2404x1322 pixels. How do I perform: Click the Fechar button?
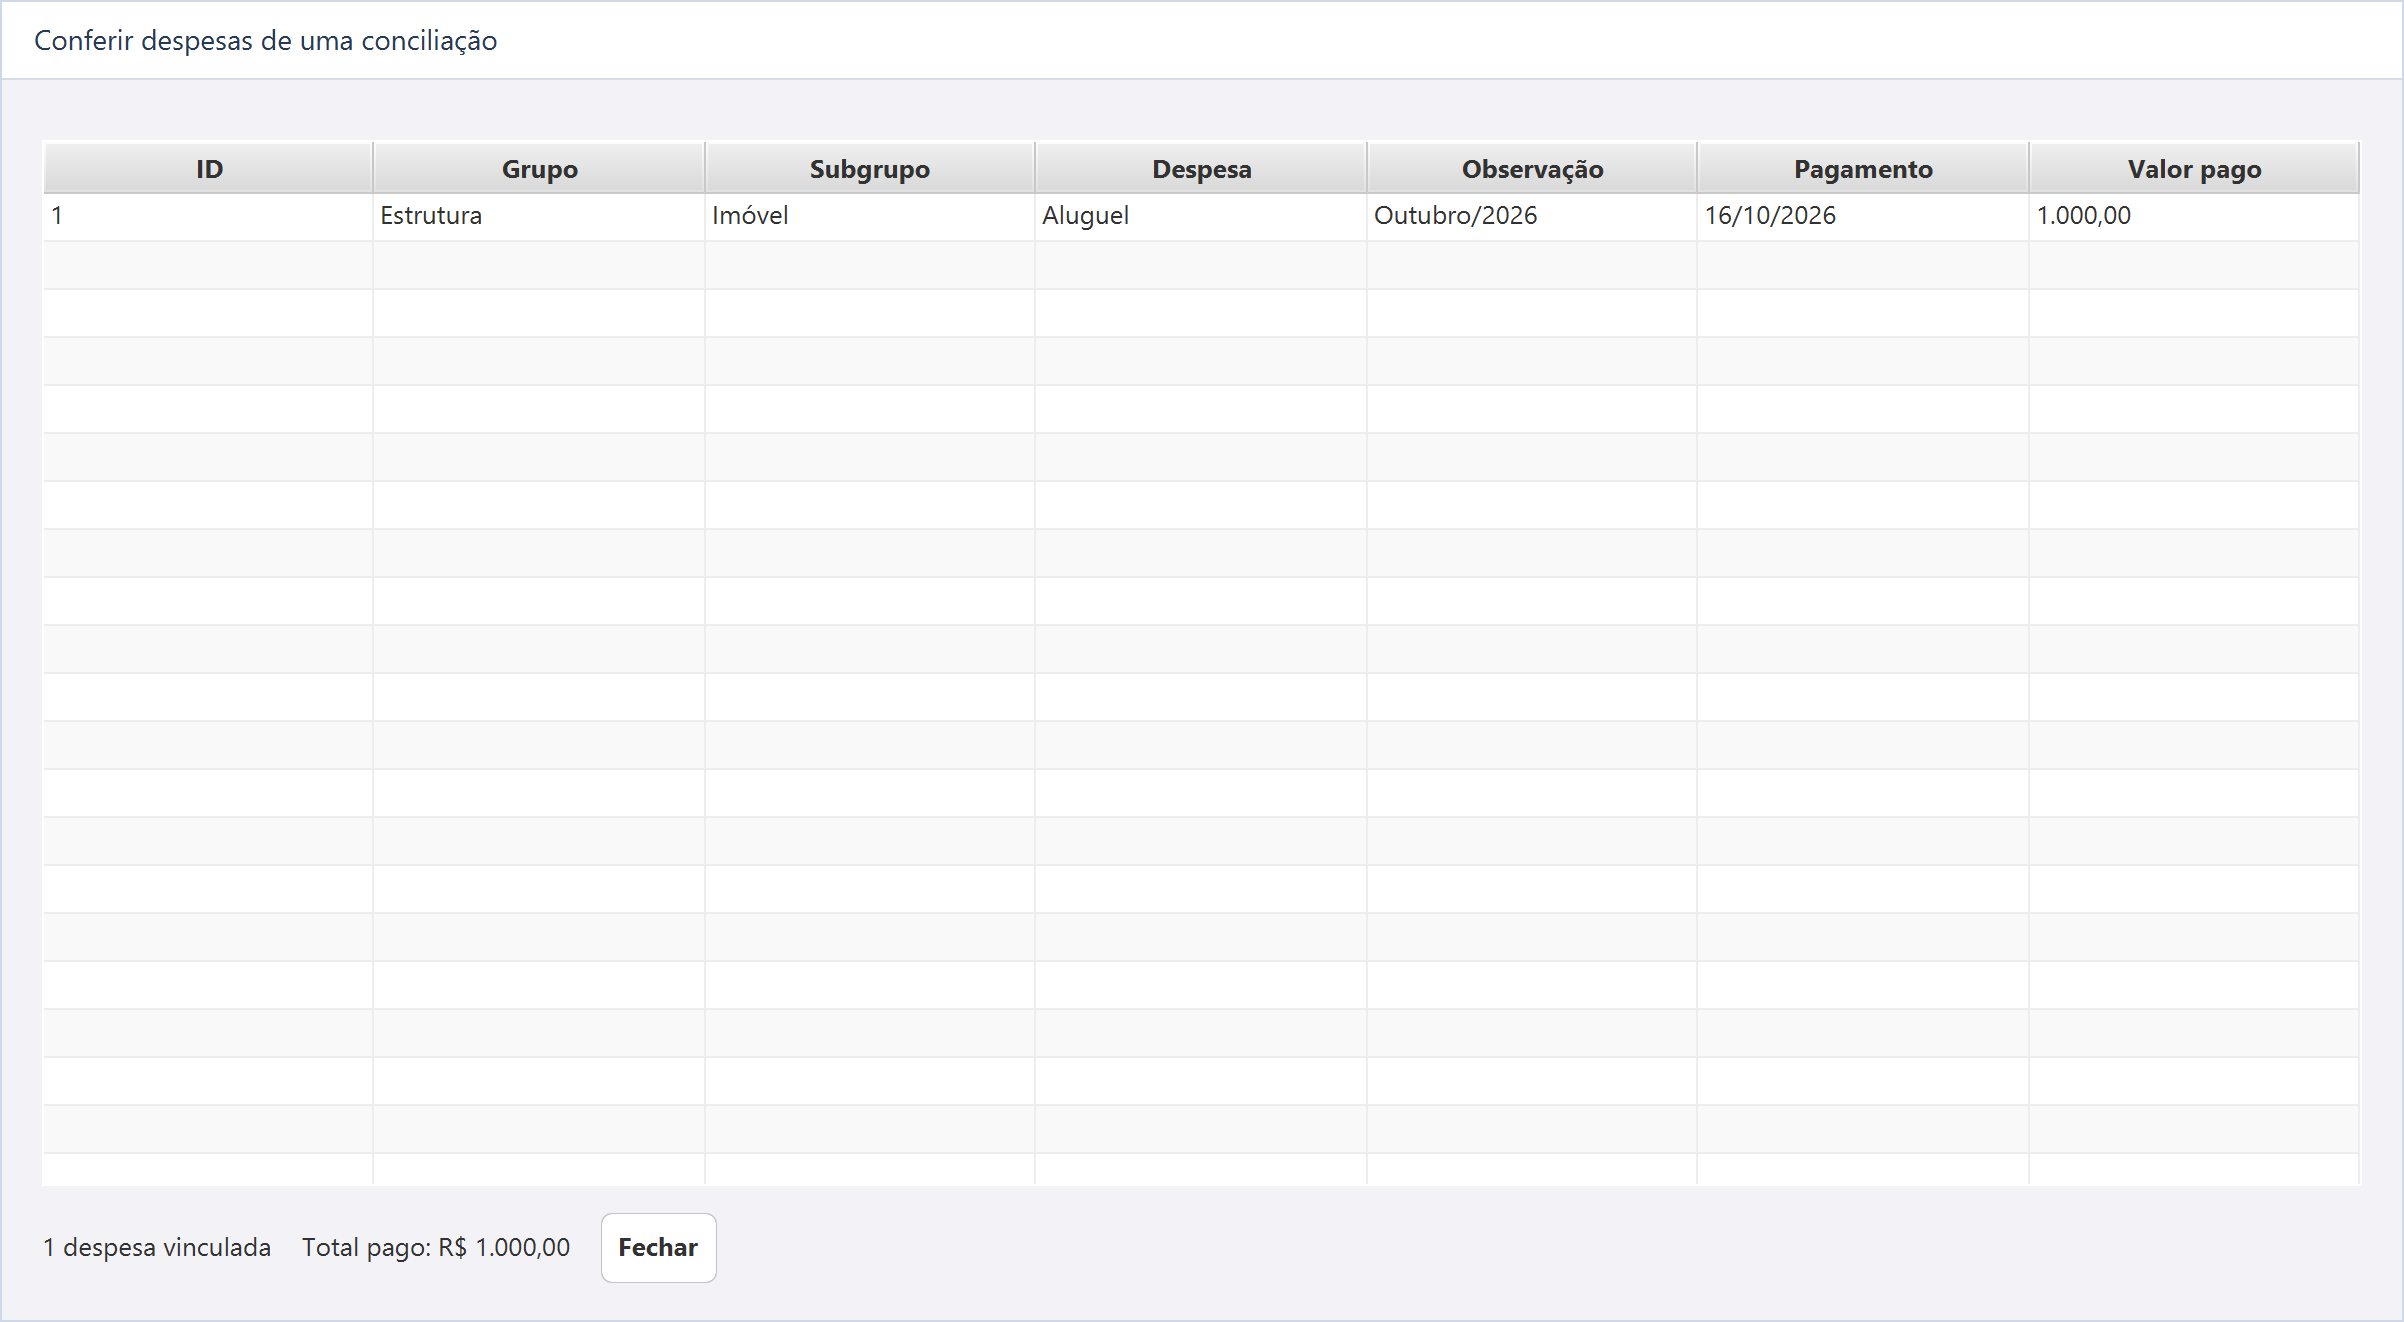point(658,1247)
